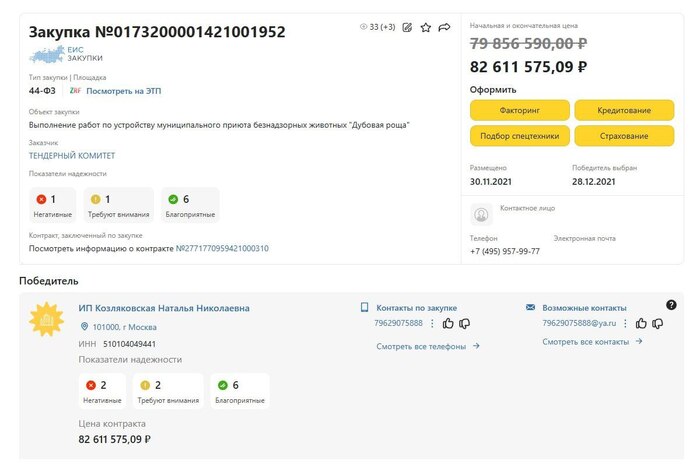The image size is (700, 471).
Task: Click the share arrow icon
Action: point(444,27)
